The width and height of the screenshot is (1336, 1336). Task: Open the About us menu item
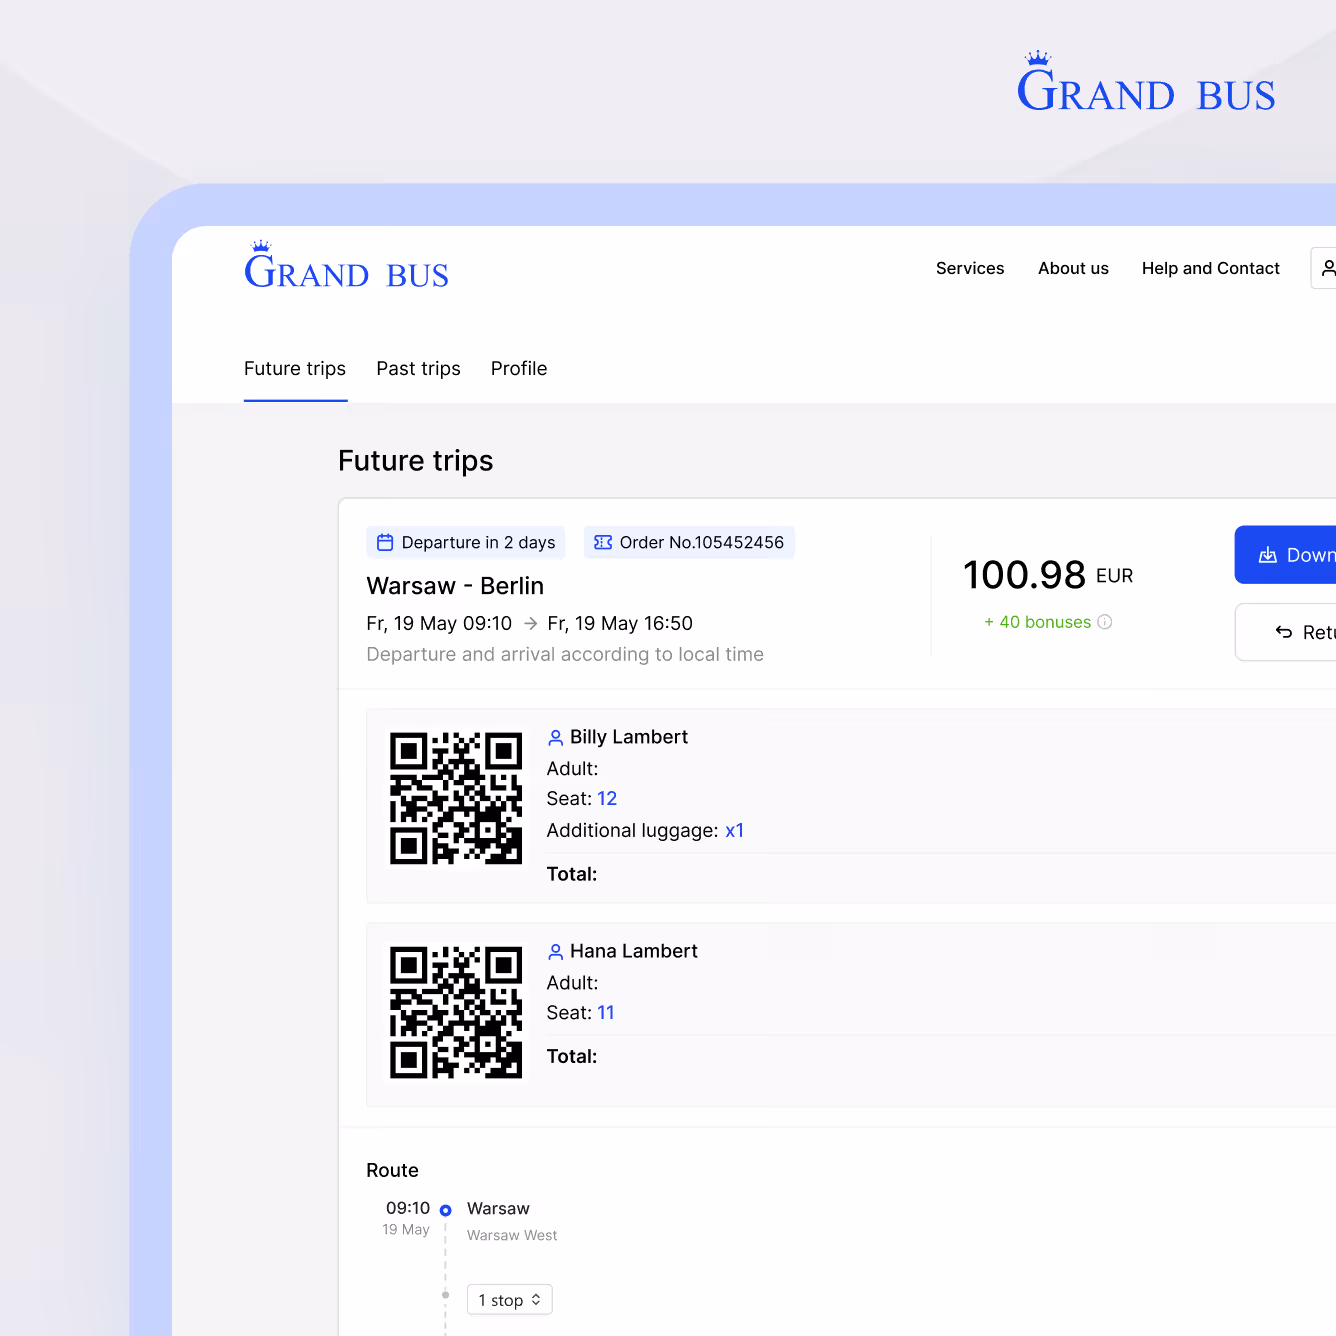pyautogui.click(x=1073, y=268)
